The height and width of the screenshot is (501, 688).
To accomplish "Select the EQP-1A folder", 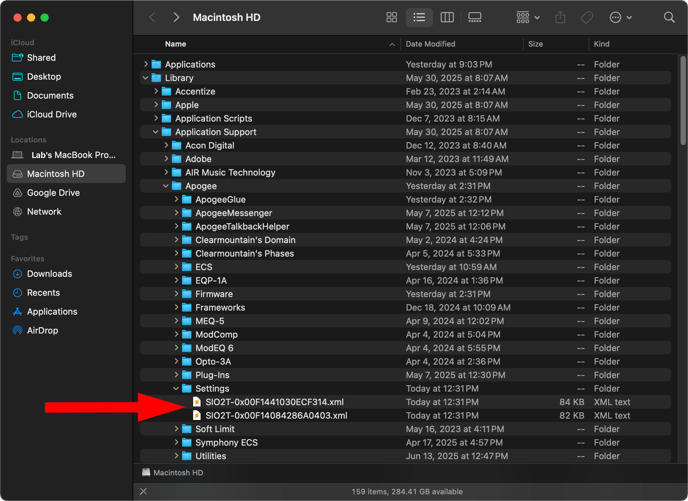I will [x=405, y=280].
